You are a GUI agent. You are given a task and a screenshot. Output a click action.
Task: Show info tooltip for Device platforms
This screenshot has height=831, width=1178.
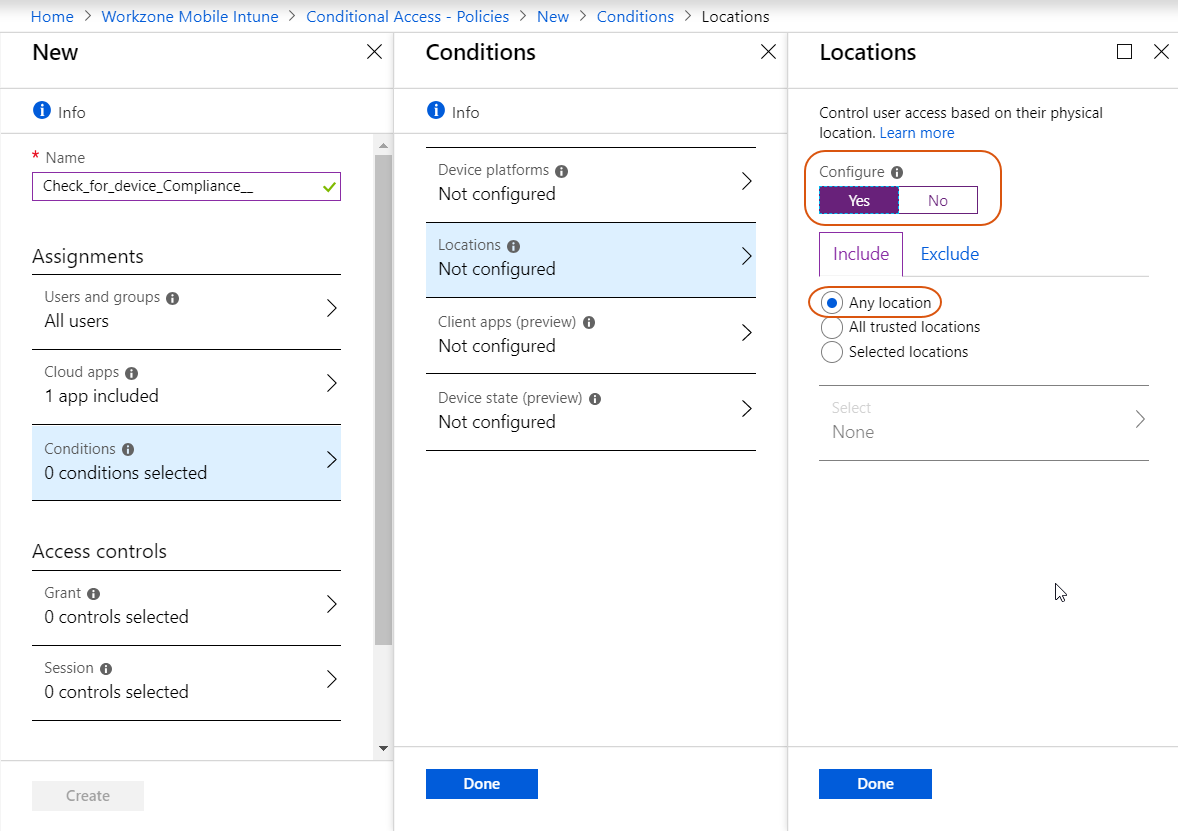click(x=561, y=171)
